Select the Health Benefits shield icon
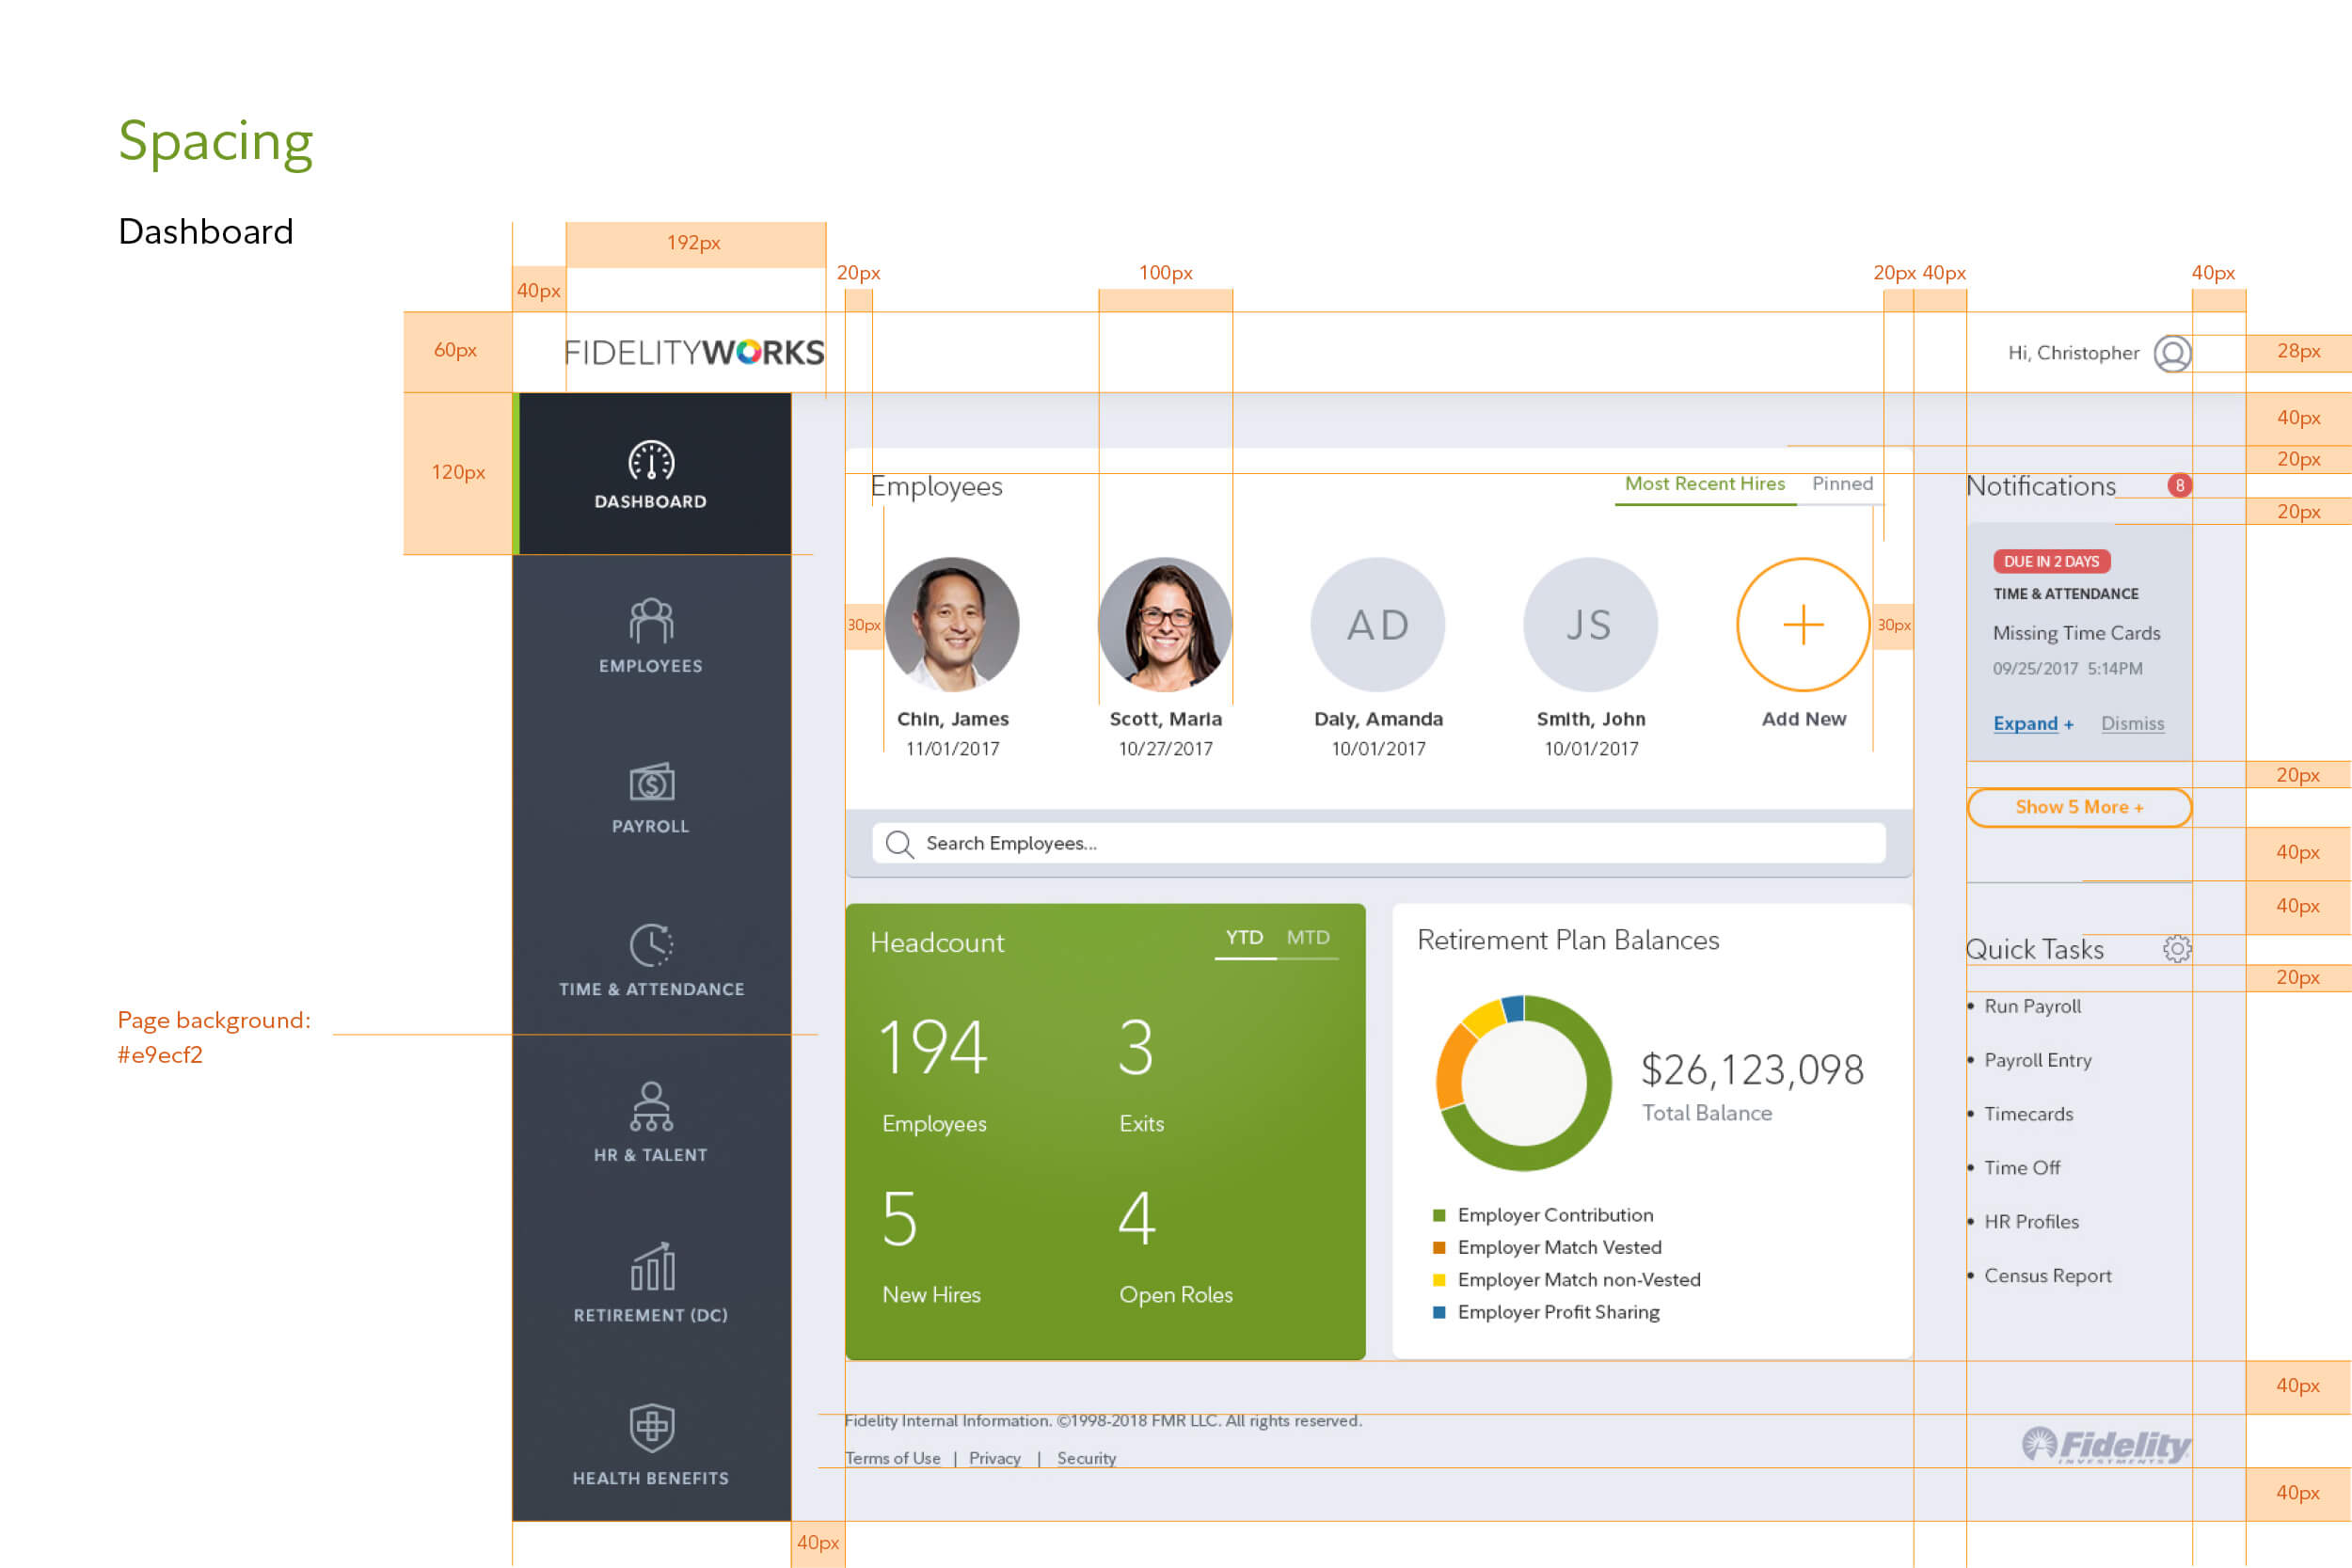This screenshot has height=1568, width=2352. [x=651, y=1428]
